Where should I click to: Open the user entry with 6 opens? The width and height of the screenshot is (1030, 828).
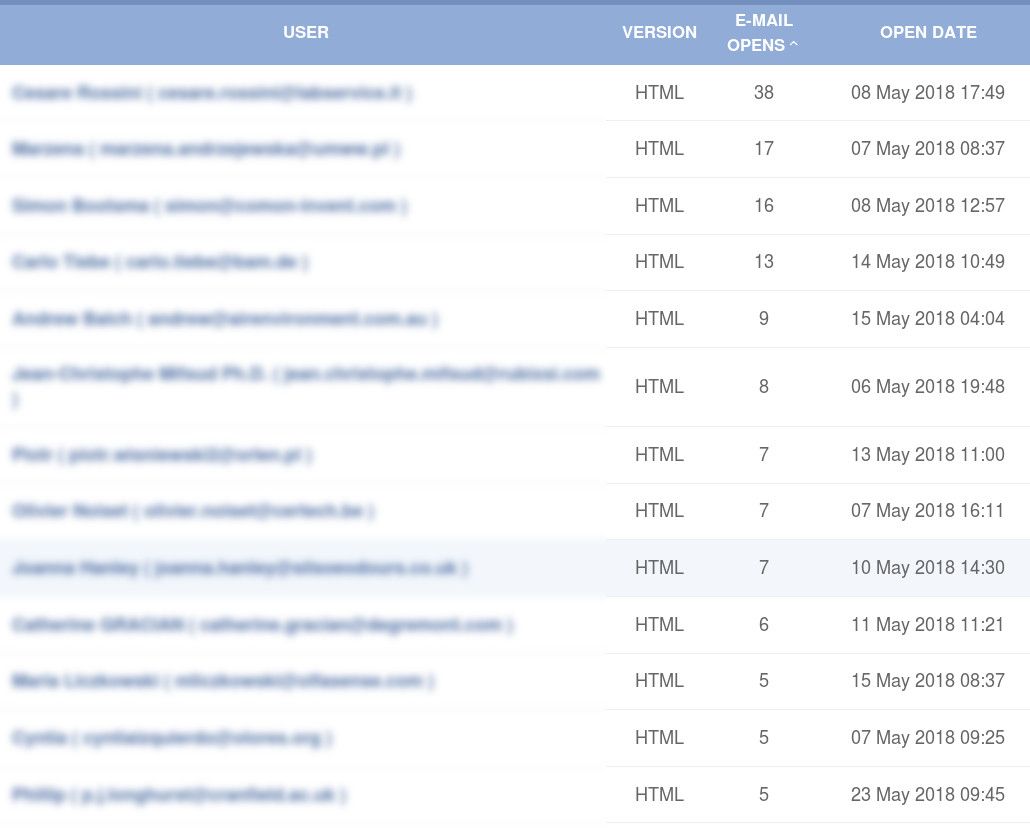click(x=263, y=625)
